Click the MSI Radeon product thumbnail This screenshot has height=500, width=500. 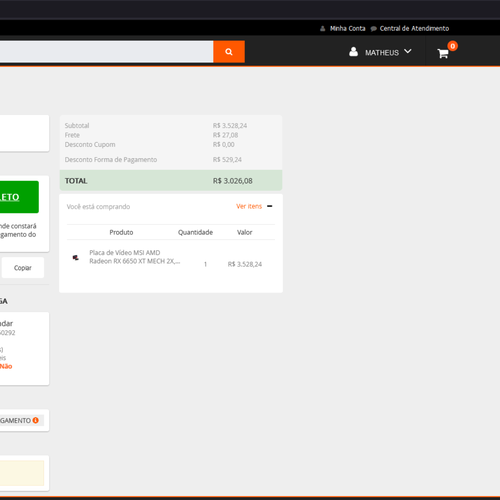76,257
